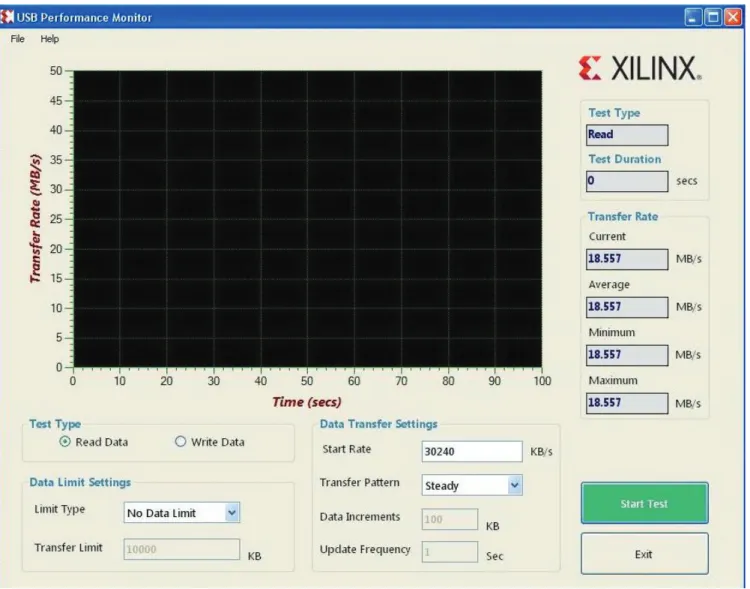The image size is (750, 589).
Task: Click the Xilinx app icon in title bar
Action: (x=7, y=17)
